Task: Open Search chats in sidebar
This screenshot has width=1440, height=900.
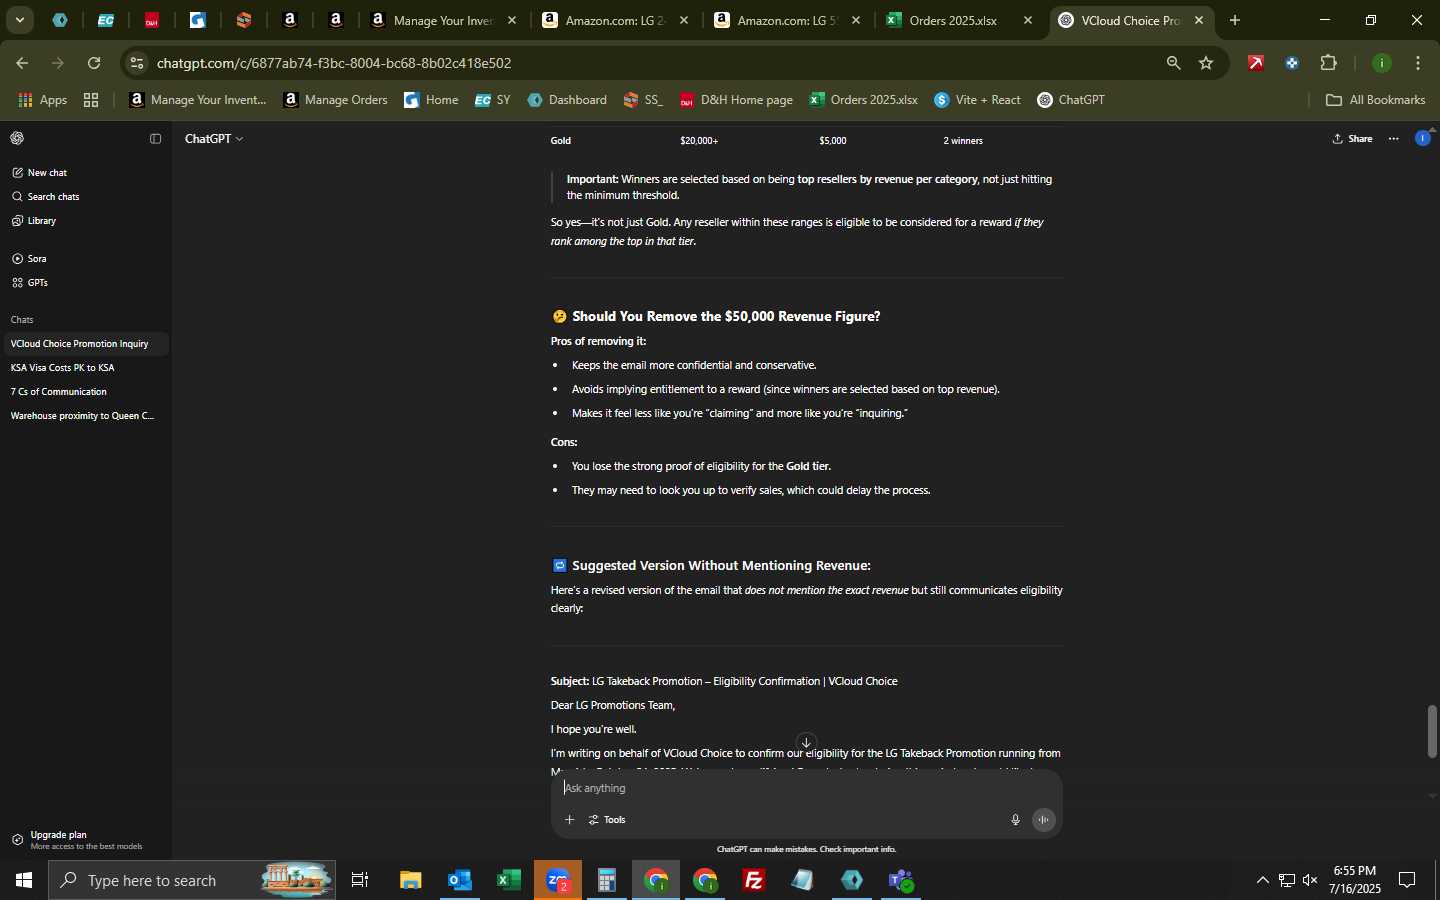Action: [46, 197]
